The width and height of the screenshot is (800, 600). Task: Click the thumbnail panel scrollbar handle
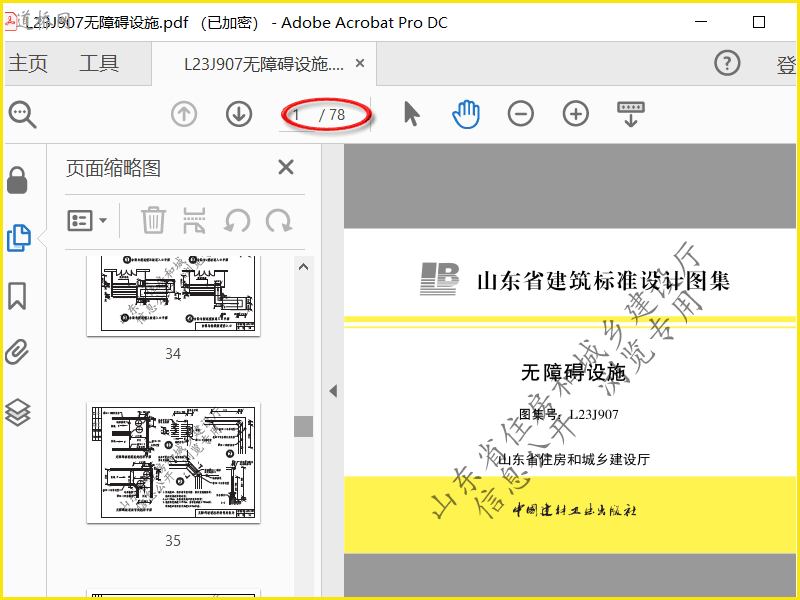304,426
